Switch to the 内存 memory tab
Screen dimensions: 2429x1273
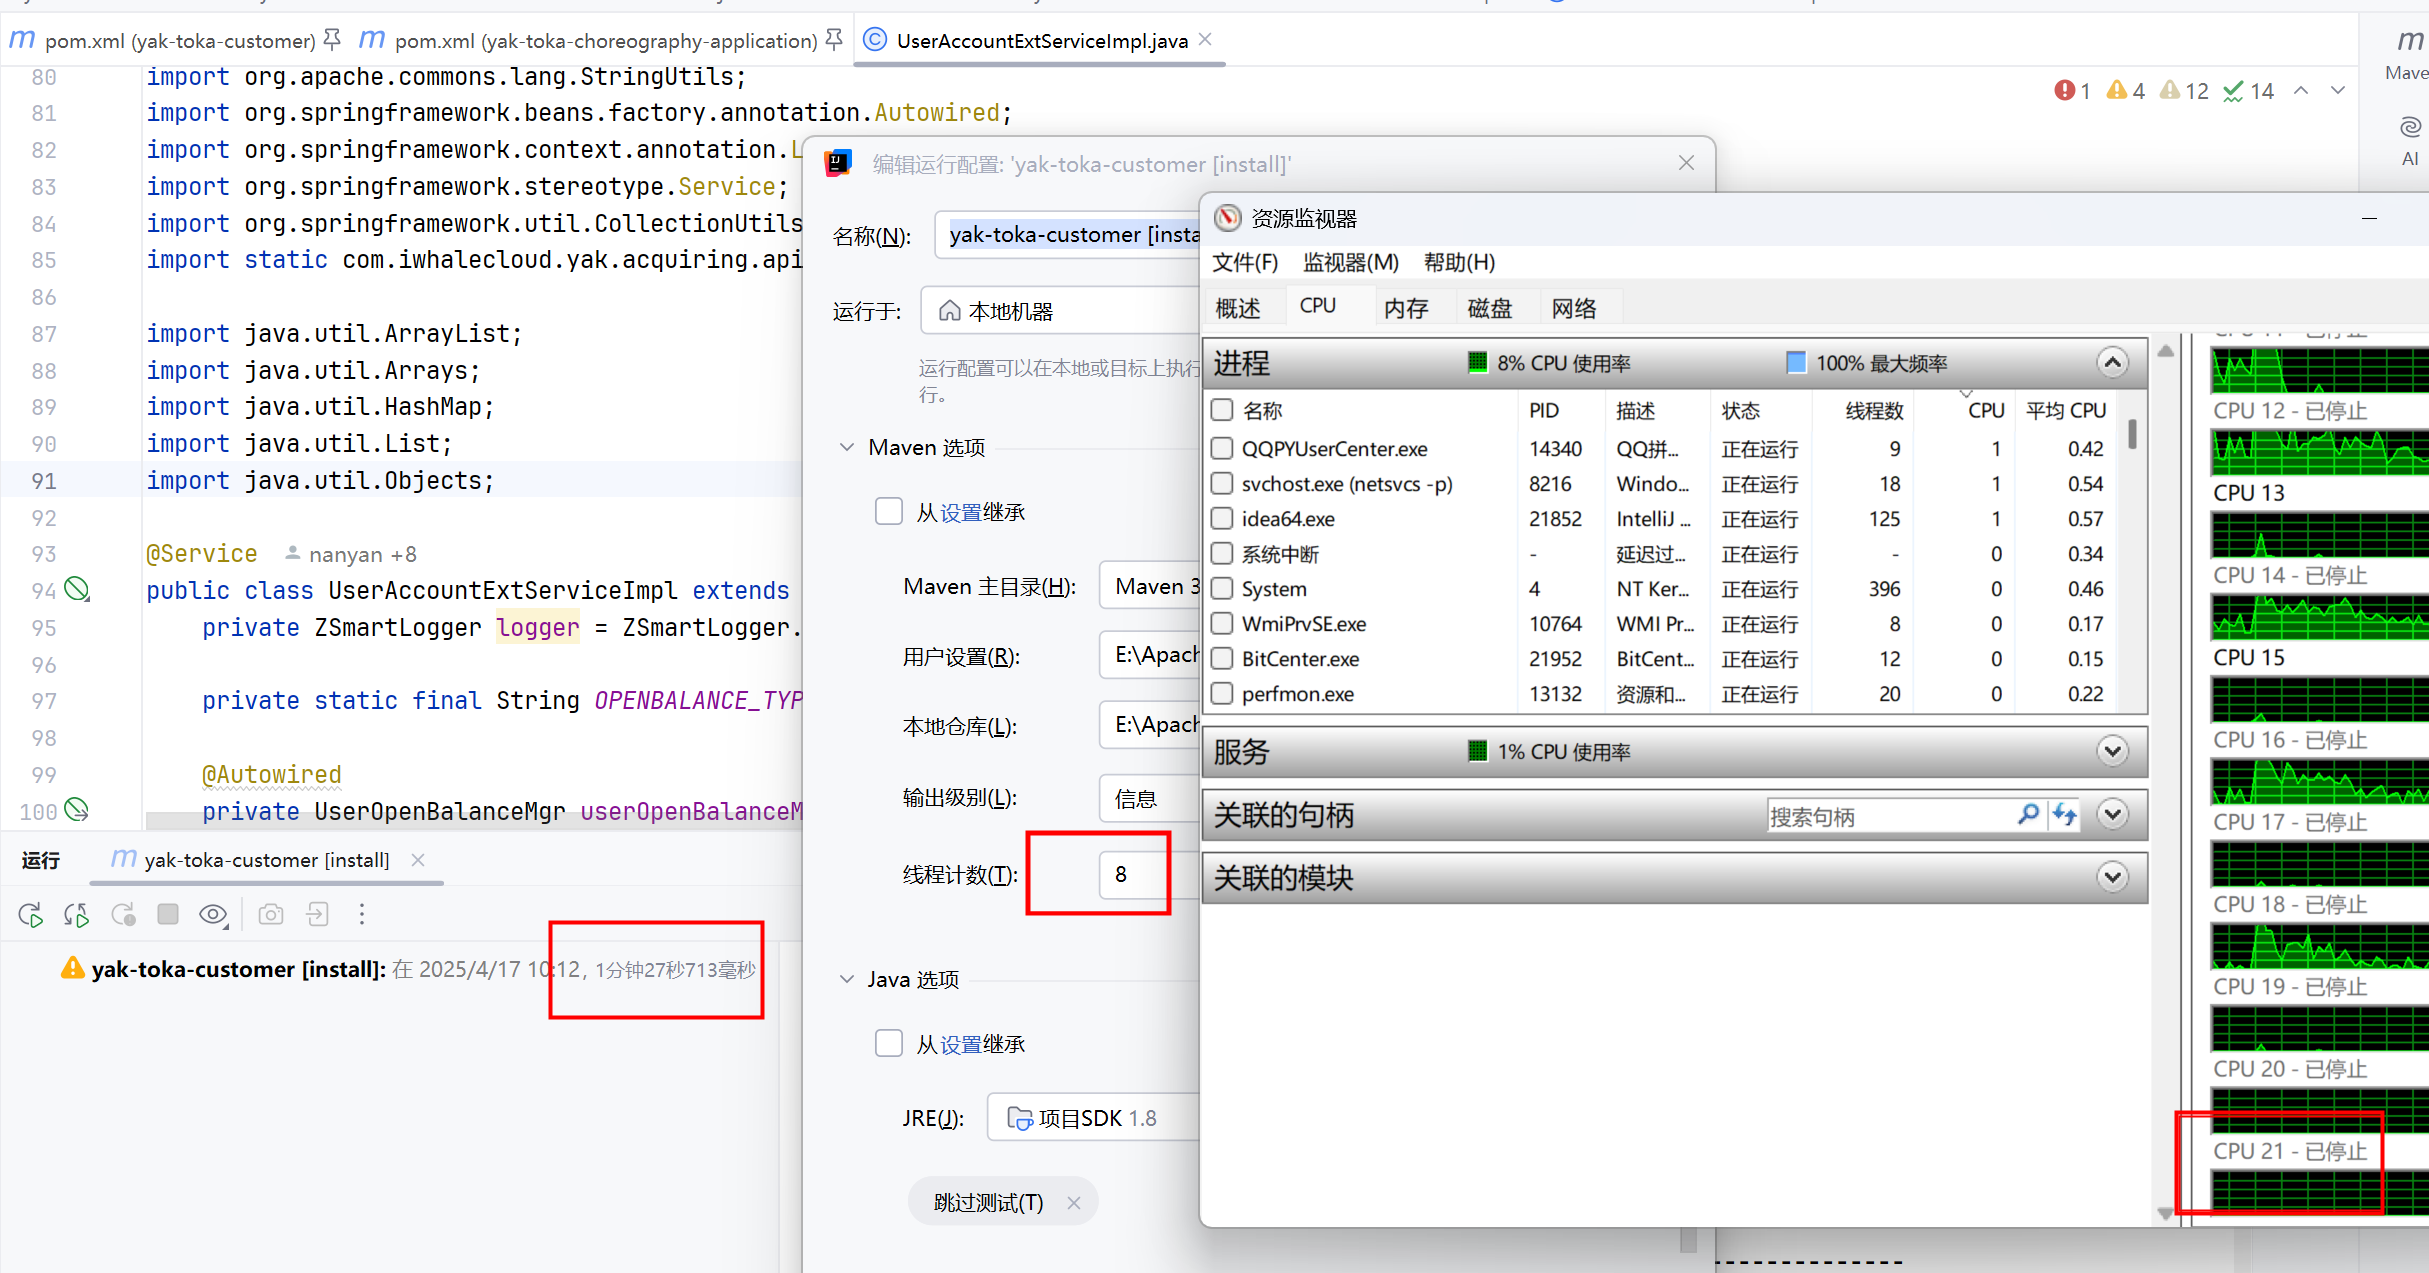tap(1405, 308)
